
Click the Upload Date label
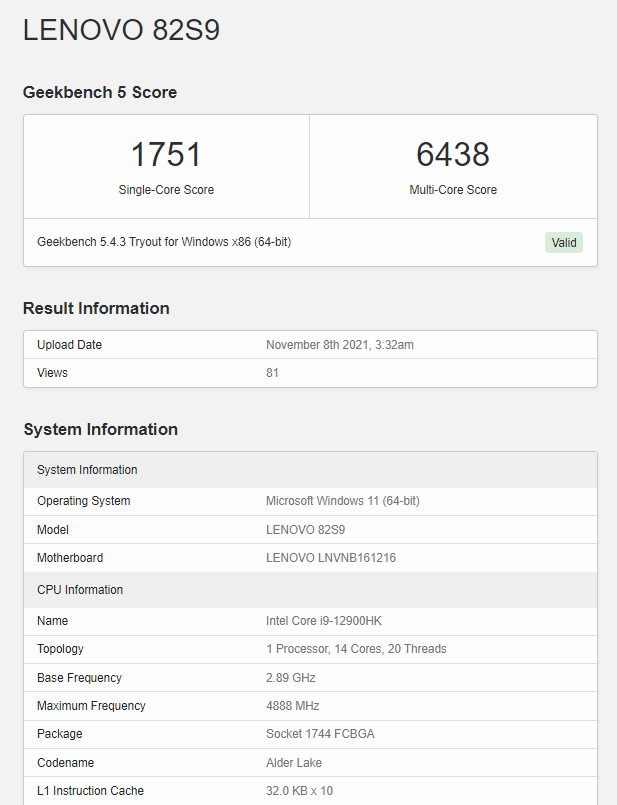69,345
